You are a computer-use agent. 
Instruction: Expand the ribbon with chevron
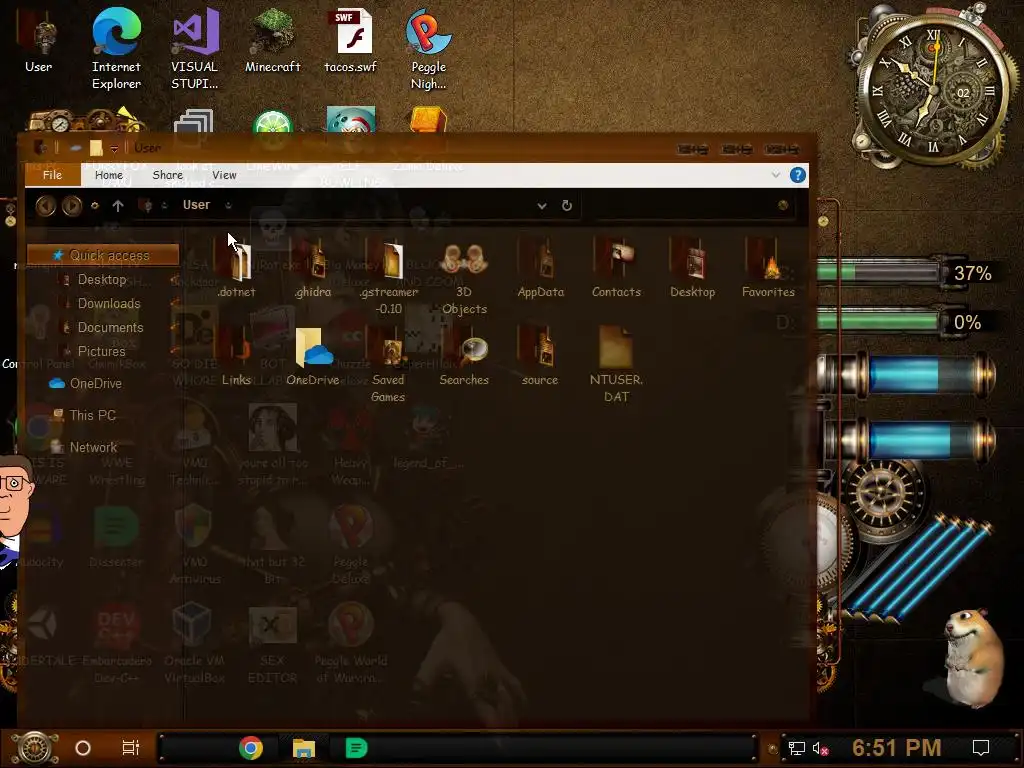pos(775,175)
